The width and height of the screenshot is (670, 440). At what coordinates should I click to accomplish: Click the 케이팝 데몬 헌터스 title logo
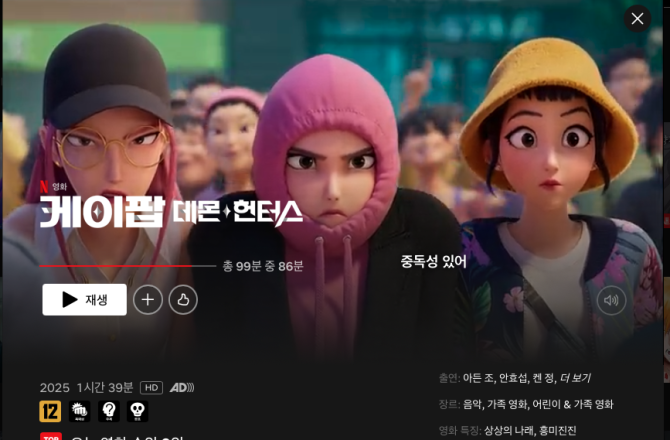(x=171, y=211)
